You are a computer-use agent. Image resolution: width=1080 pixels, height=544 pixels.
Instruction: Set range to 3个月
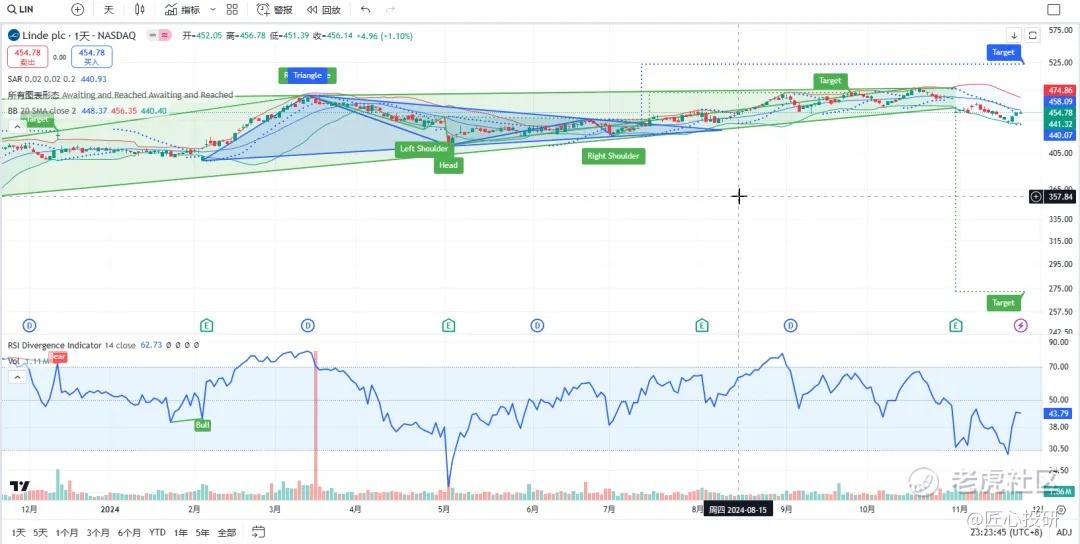coord(98,532)
